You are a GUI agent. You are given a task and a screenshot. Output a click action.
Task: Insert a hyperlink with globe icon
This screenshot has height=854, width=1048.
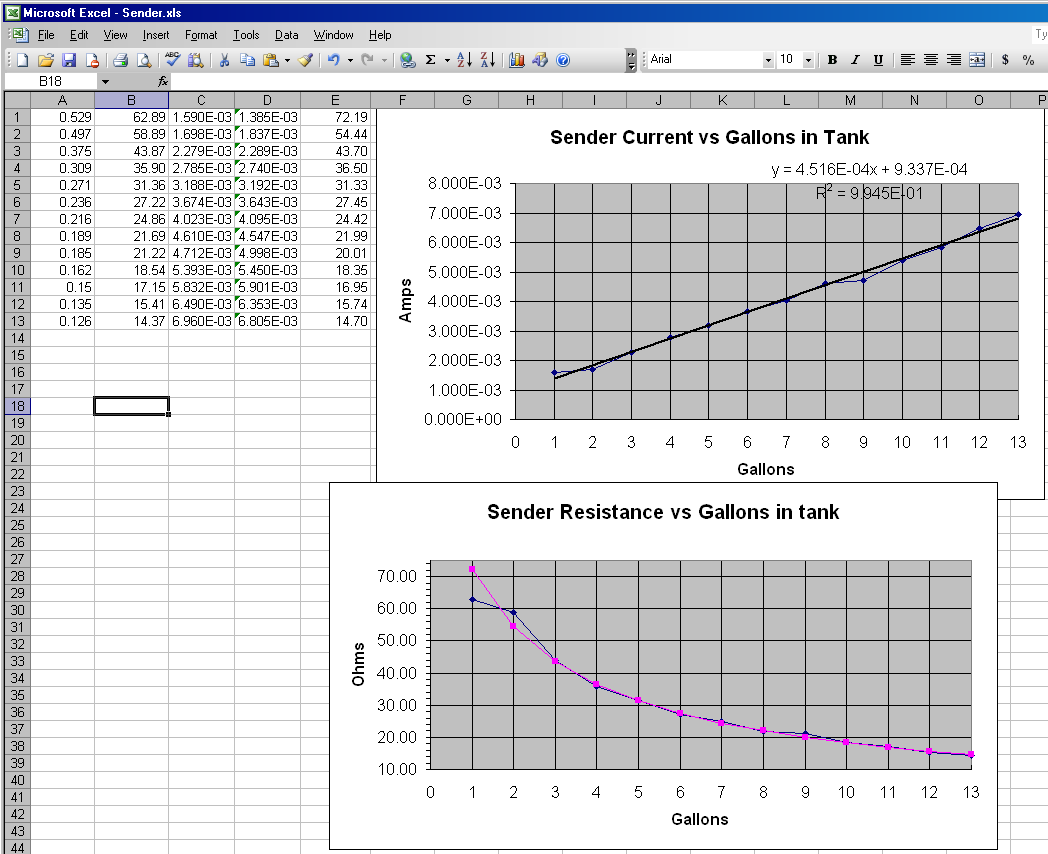click(x=407, y=60)
